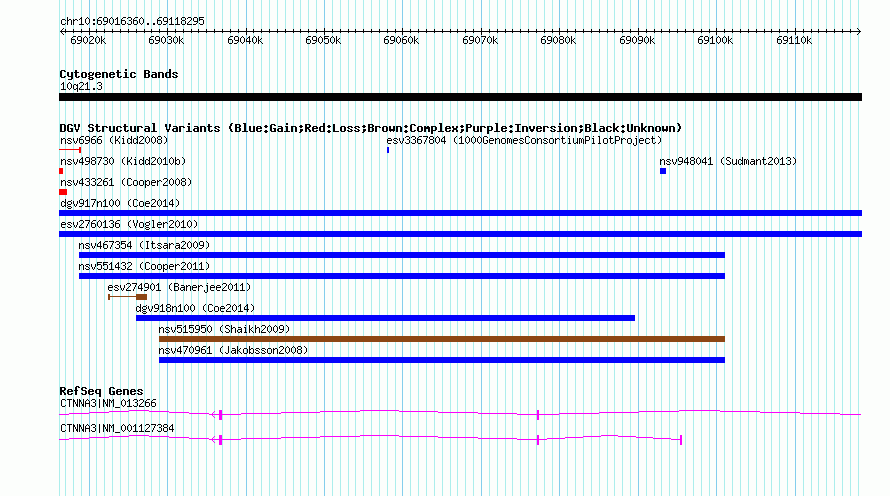Select the blue nsv467354 gain bar
The height and width of the screenshot is (496, 890).
click(402, 255)
